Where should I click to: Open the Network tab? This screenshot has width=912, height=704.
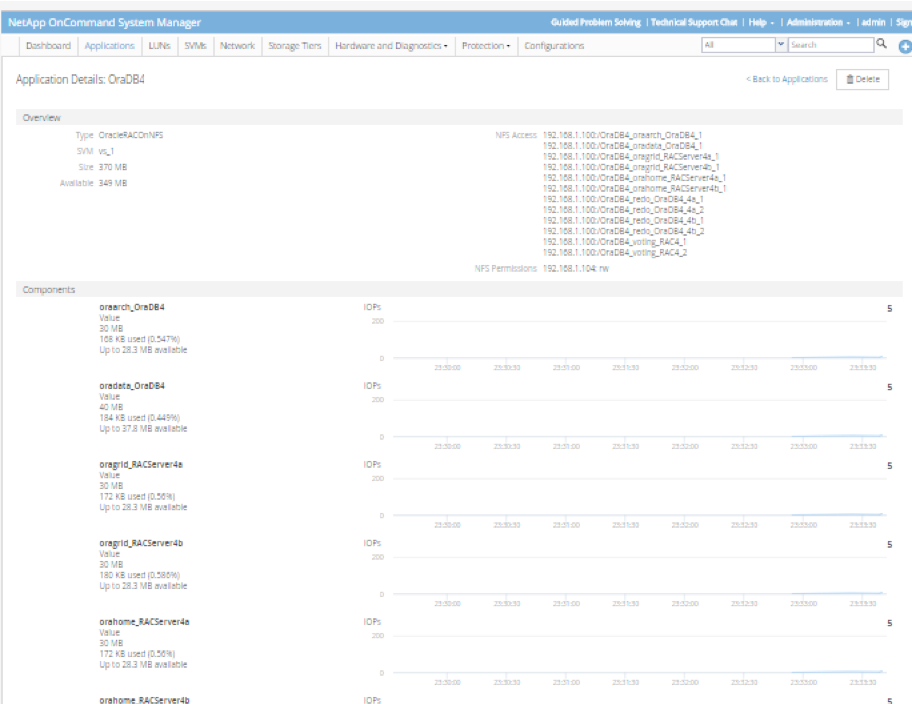[237, 45]
